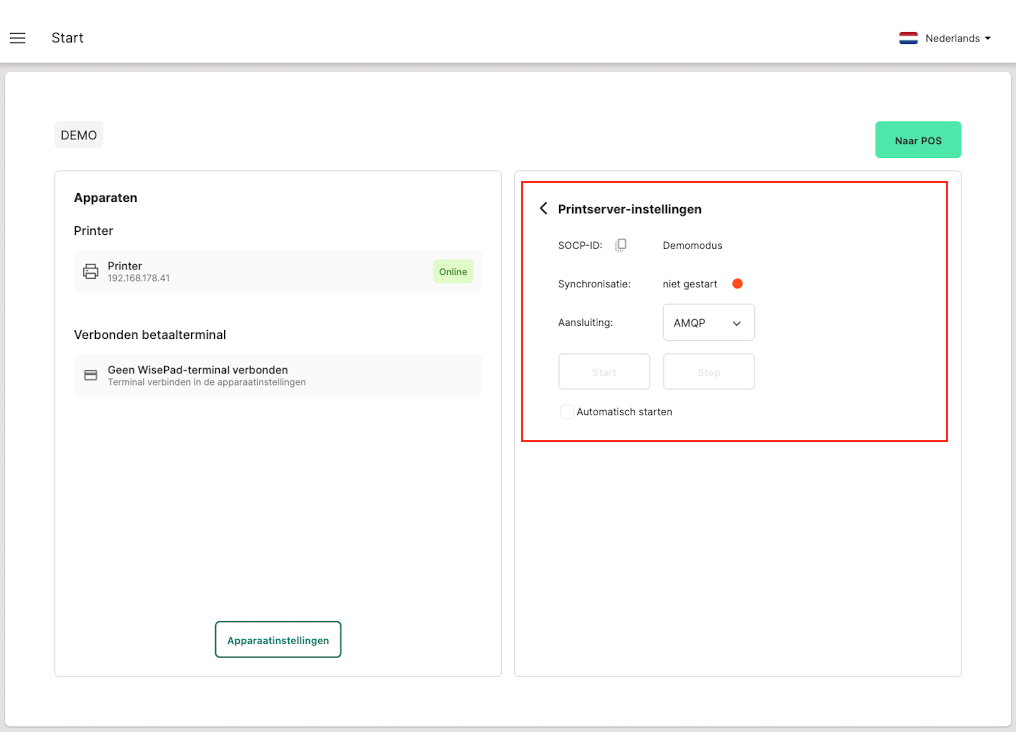Click the Naar POS button
1016x732 pixels.
point(917,141)
